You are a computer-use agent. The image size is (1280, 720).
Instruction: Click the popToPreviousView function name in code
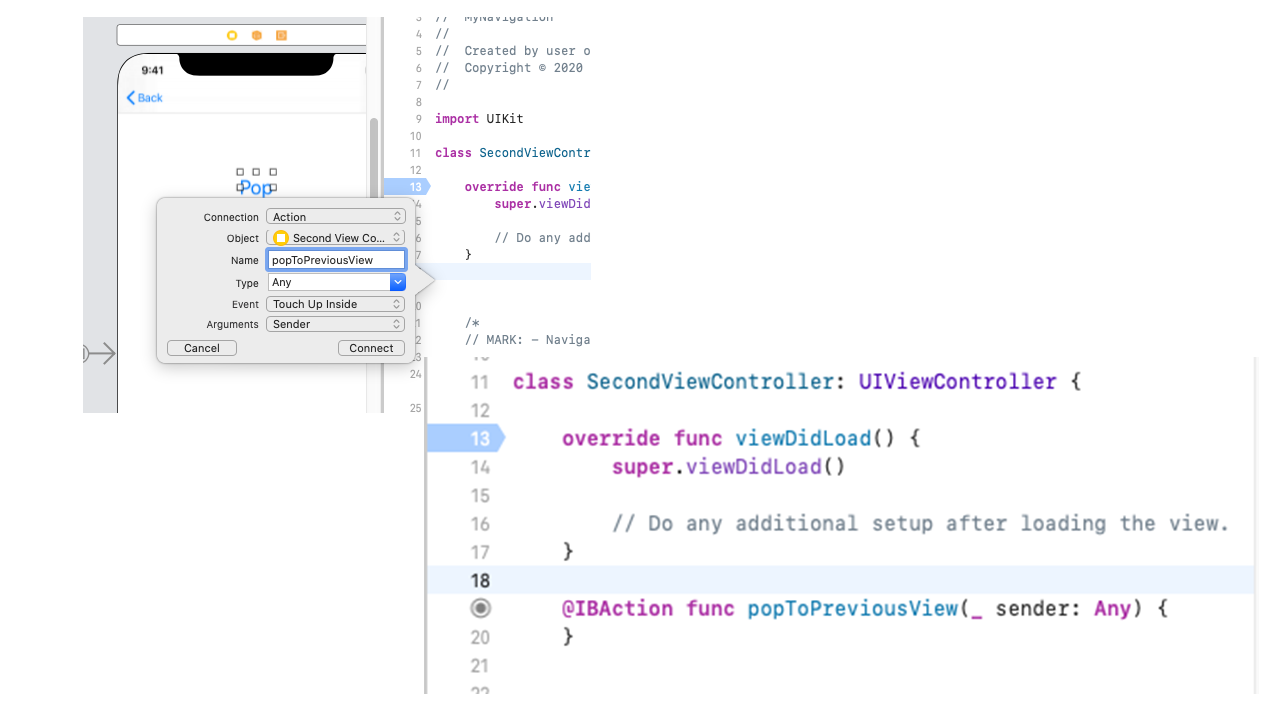[852, 608]
